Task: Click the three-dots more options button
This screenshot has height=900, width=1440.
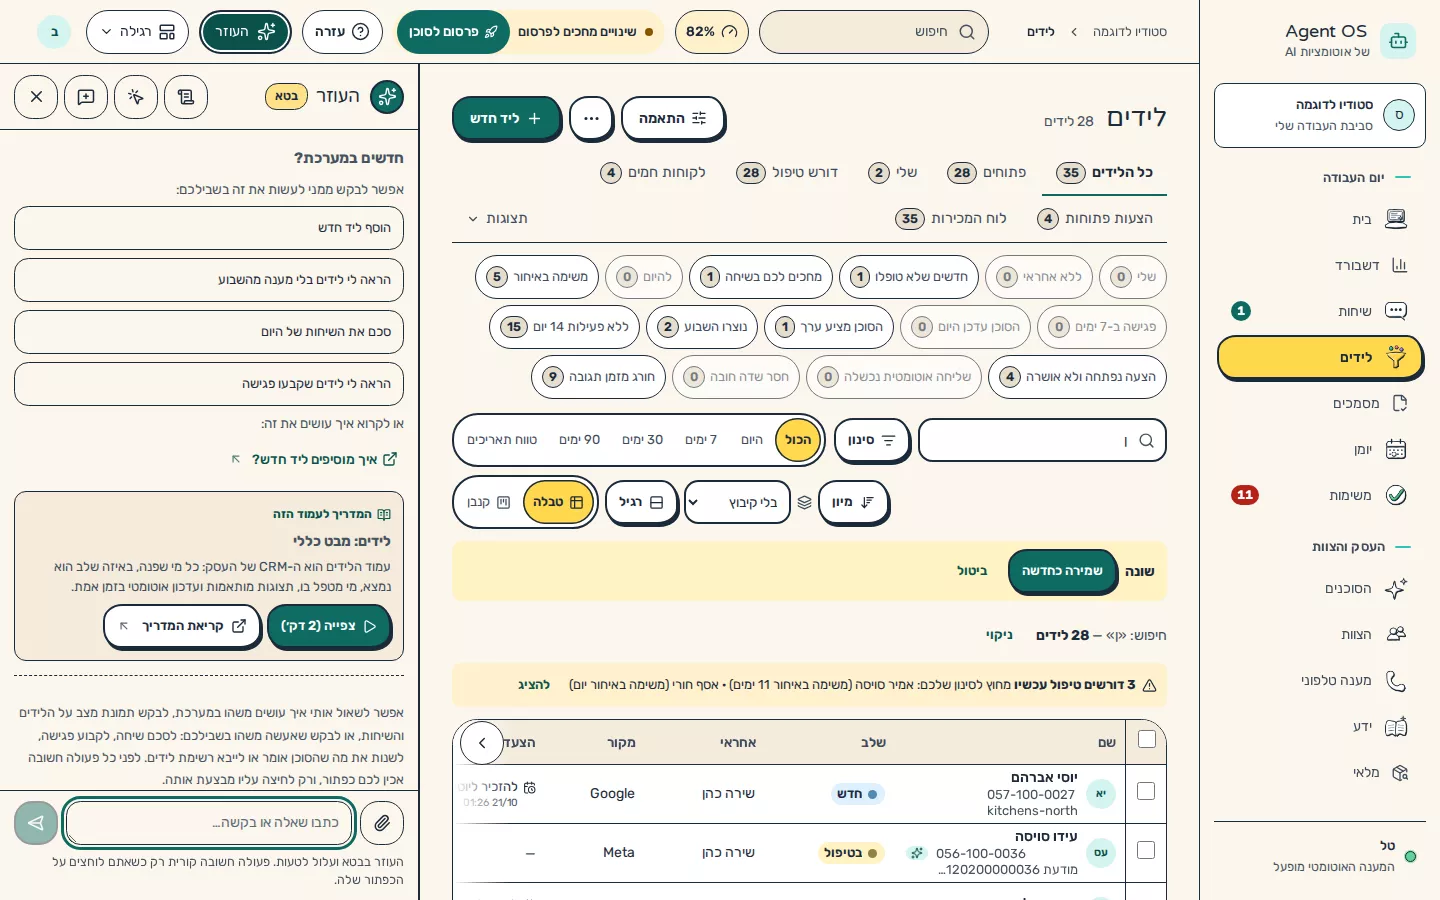Action: tap(591, 118)
